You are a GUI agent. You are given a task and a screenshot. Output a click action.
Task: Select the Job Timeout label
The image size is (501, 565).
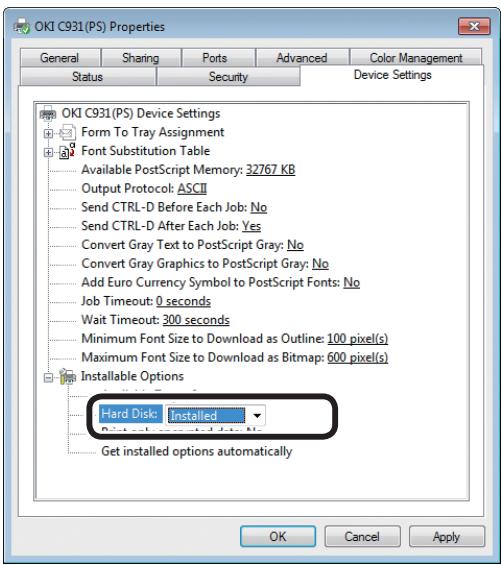click(x=117, y=301)
